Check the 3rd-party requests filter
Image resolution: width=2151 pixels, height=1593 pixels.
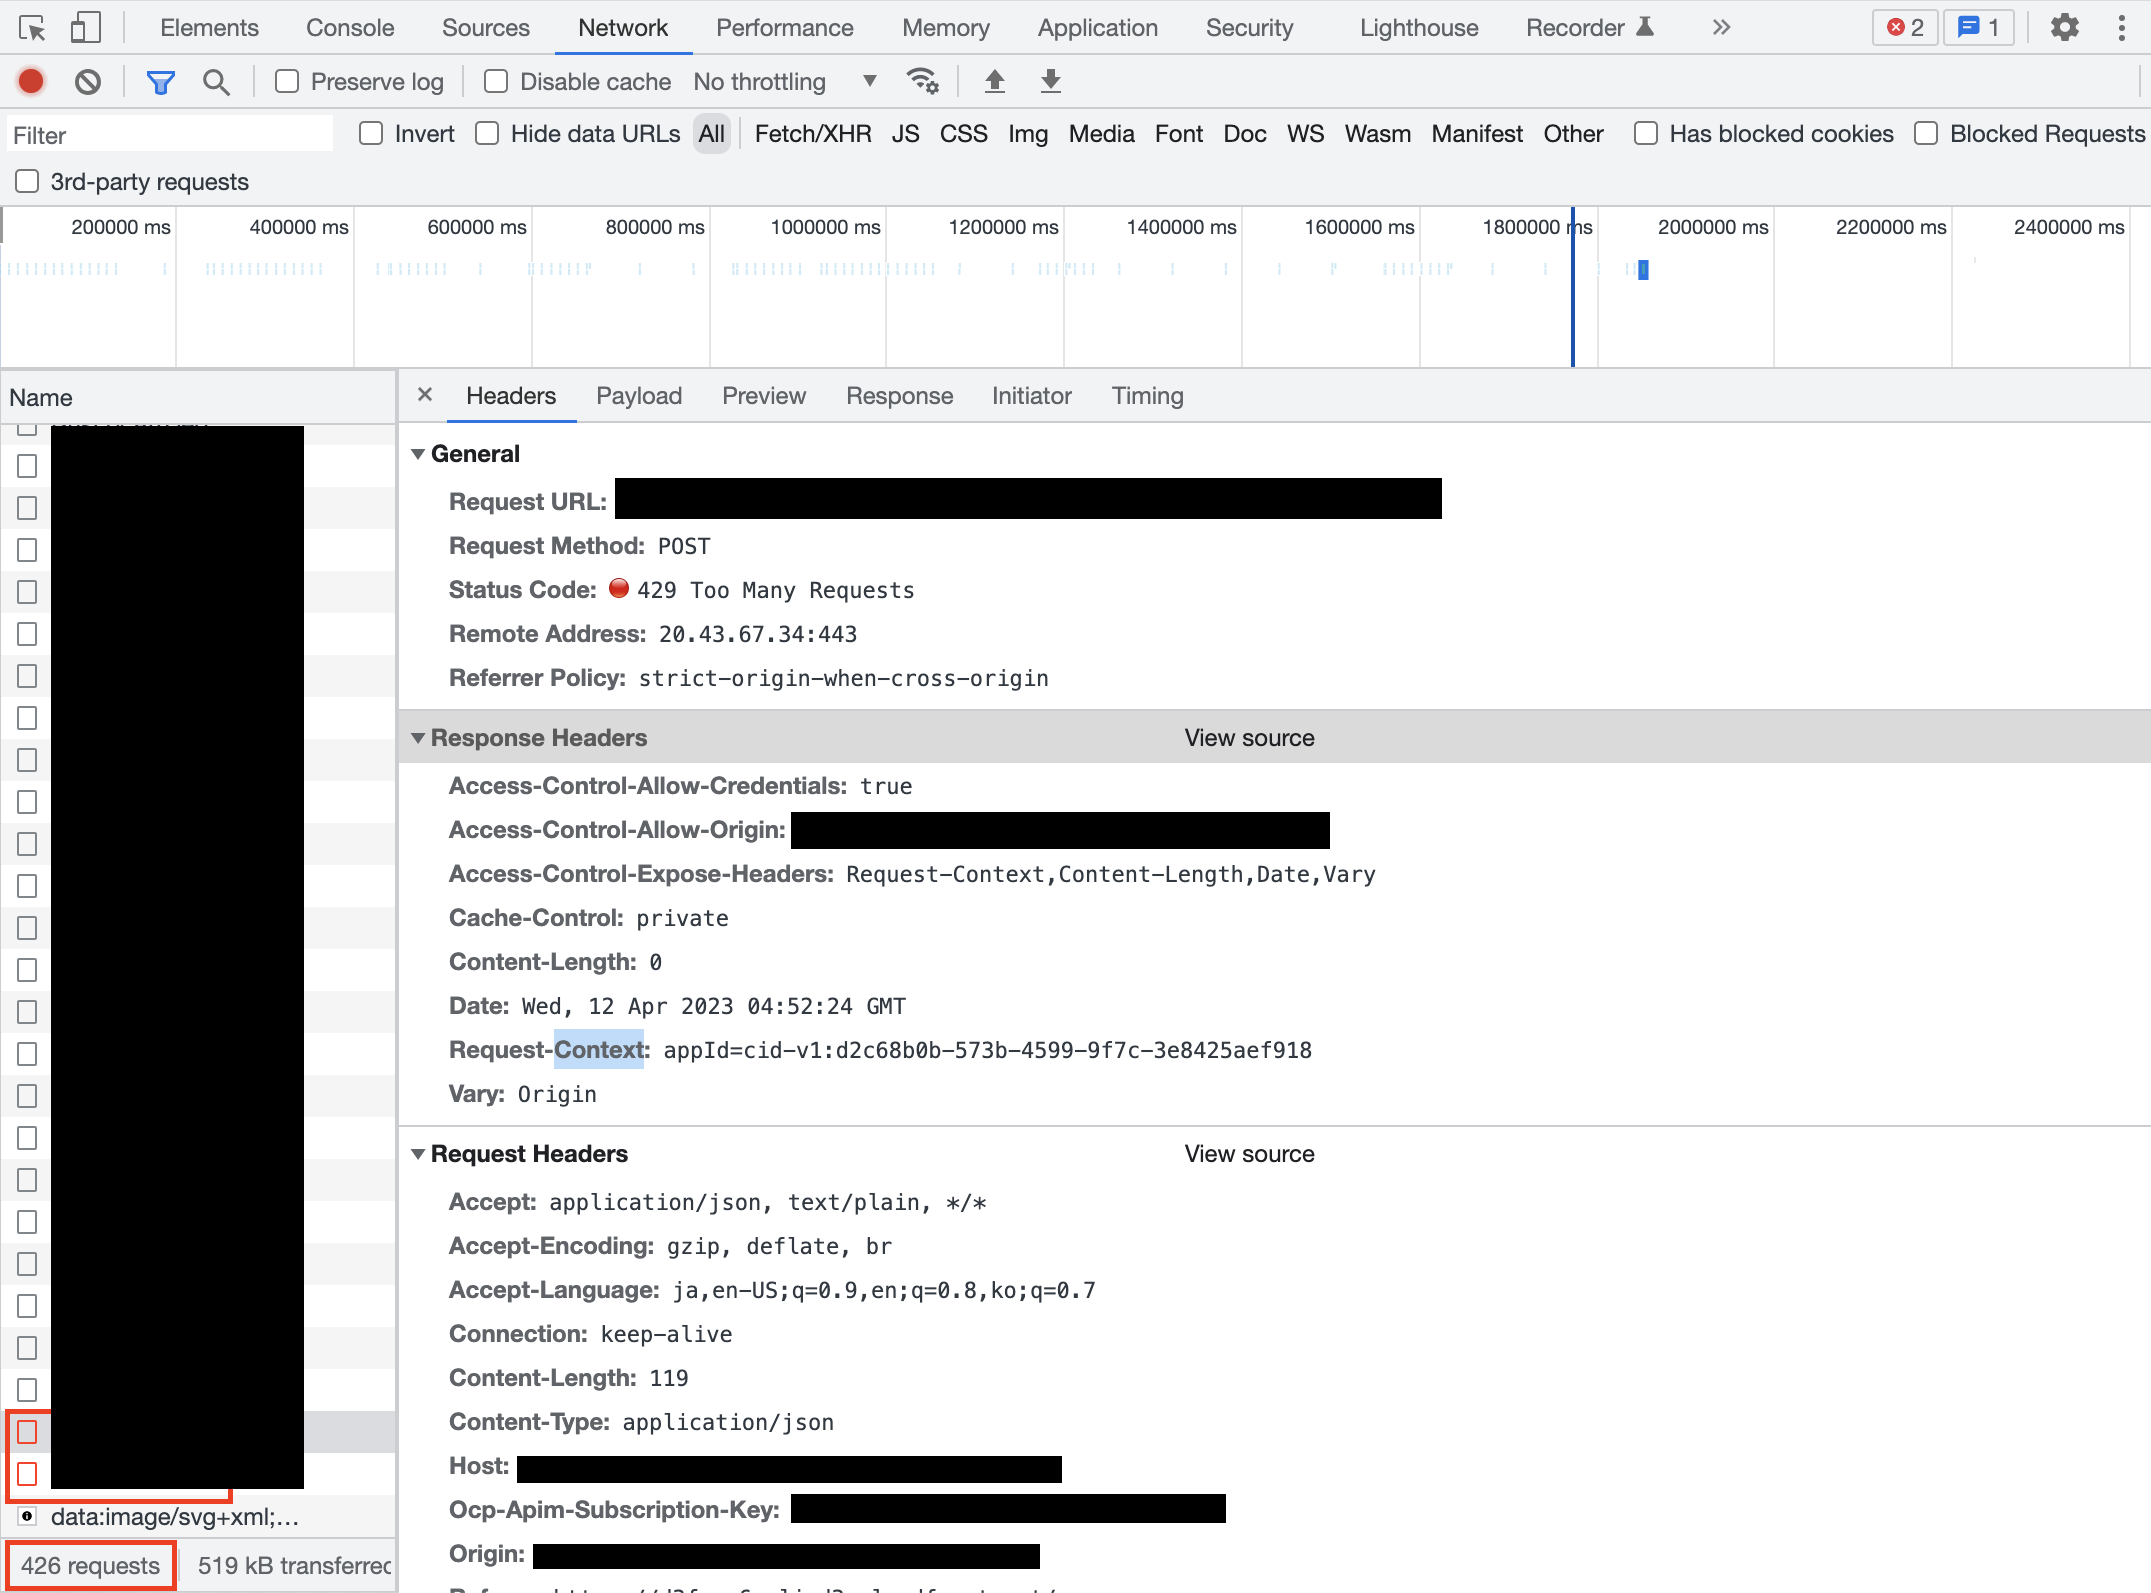26,181
